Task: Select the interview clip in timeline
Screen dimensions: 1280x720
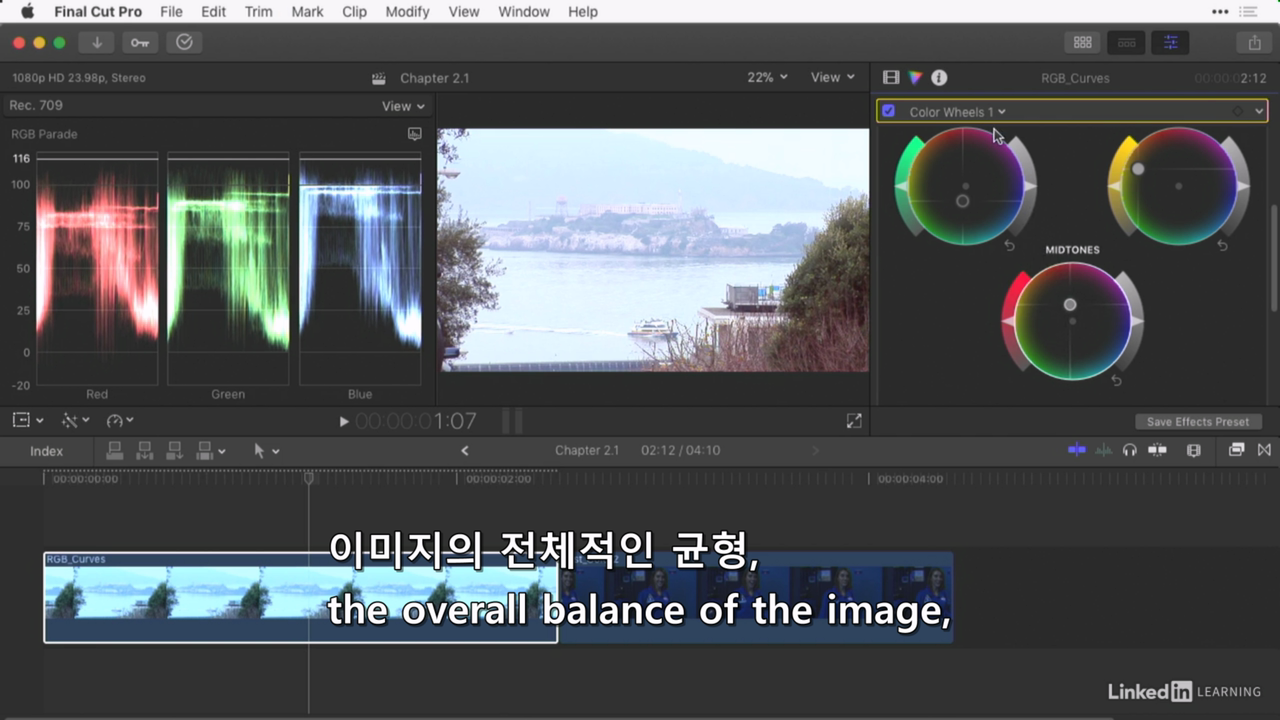Action: coord(755,597)
